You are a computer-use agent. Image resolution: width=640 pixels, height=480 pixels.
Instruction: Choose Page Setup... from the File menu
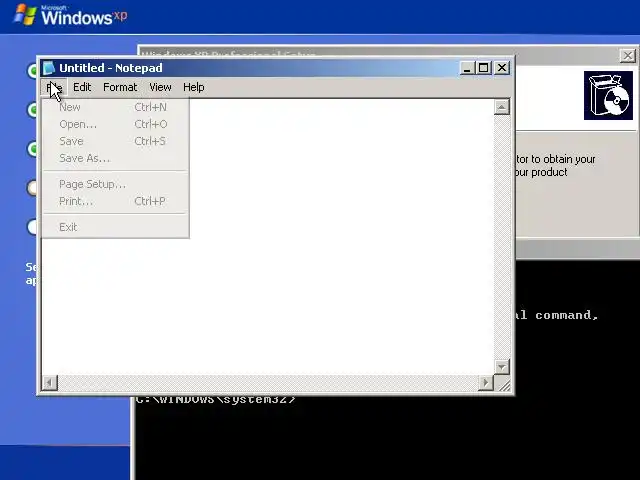tap(116, 184)
